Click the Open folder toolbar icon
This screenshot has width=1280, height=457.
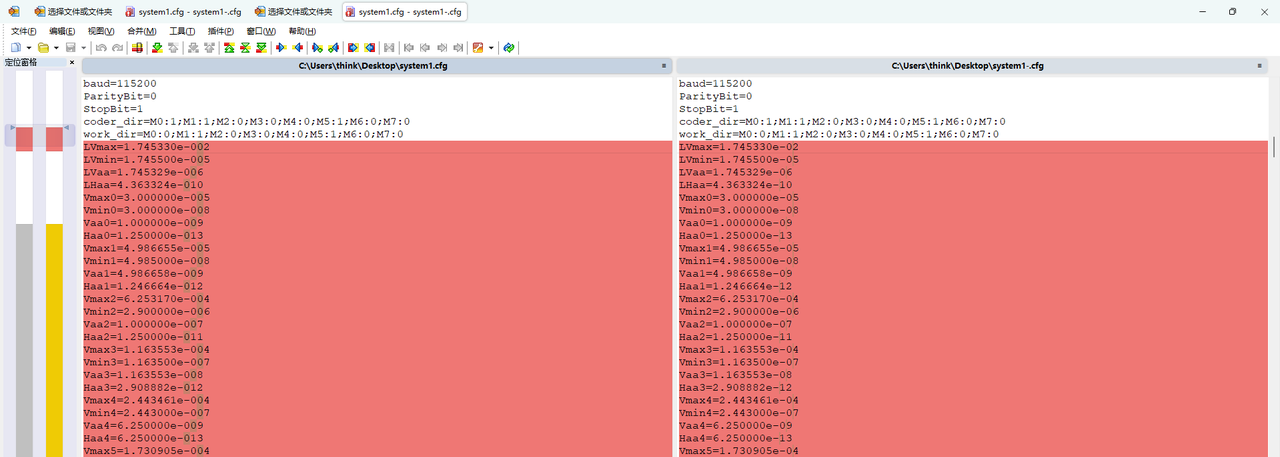pyautogui.click(x=43, y=47)
